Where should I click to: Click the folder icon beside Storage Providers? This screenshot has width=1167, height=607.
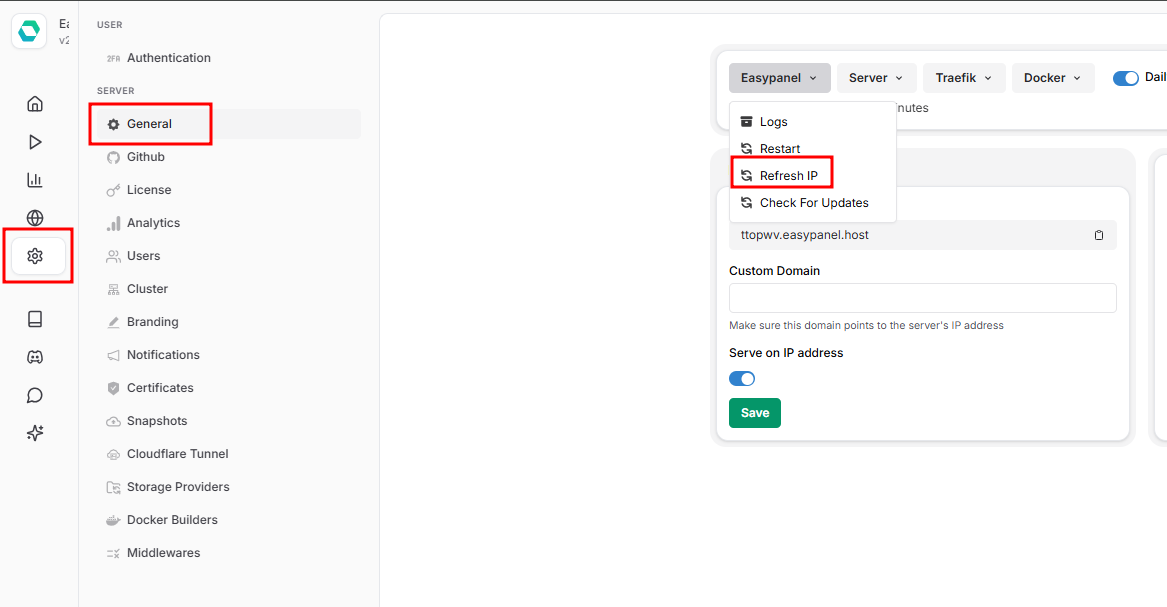coord(113,487)
